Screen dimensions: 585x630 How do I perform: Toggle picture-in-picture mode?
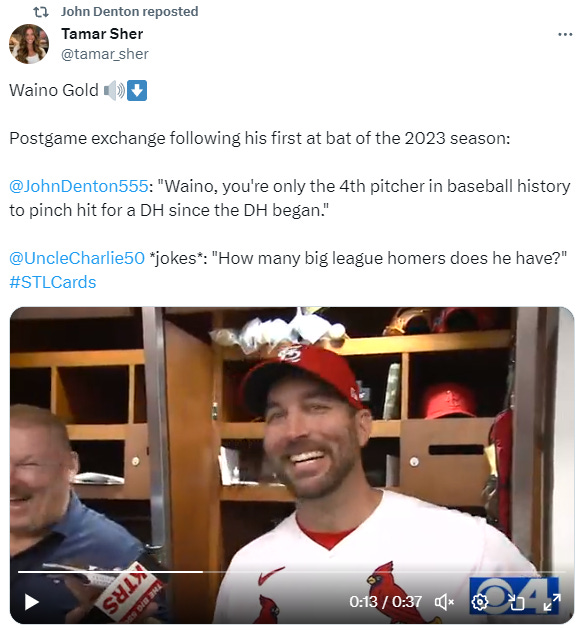click(516, 601)
